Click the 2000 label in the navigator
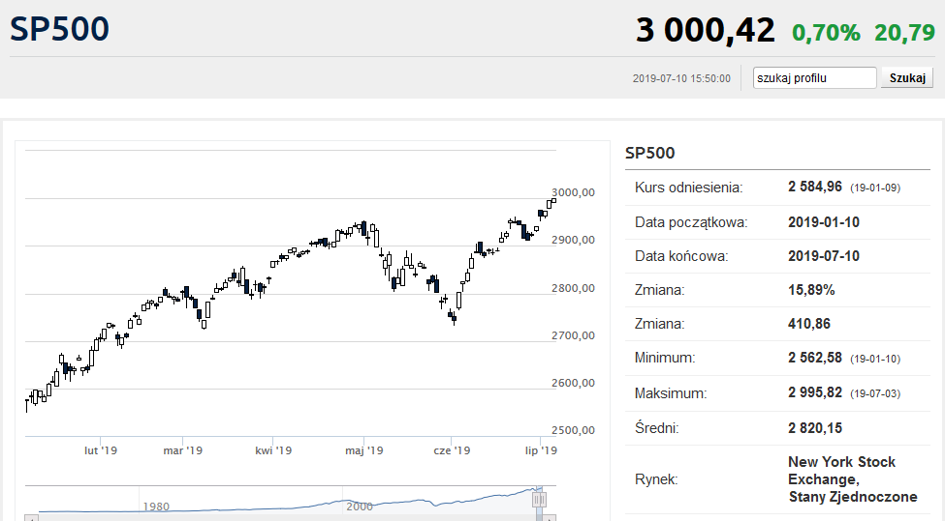Image resolution: width=945 pixels, height=521 pixels. pos(359,507)
